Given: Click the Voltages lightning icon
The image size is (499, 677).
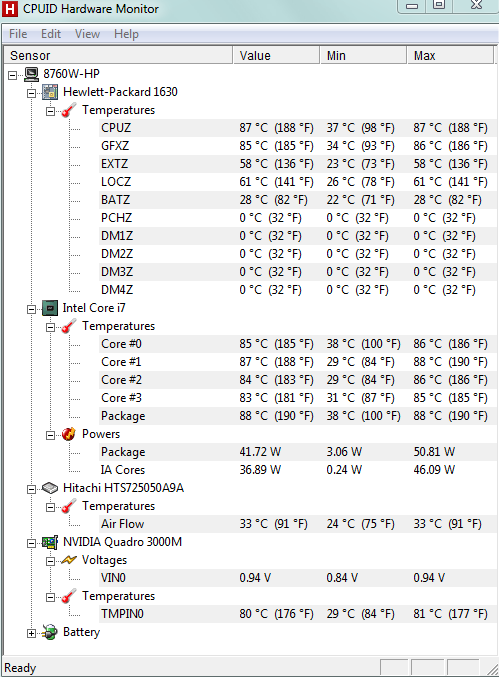Looking at the screenshot, I should [69, 560].
